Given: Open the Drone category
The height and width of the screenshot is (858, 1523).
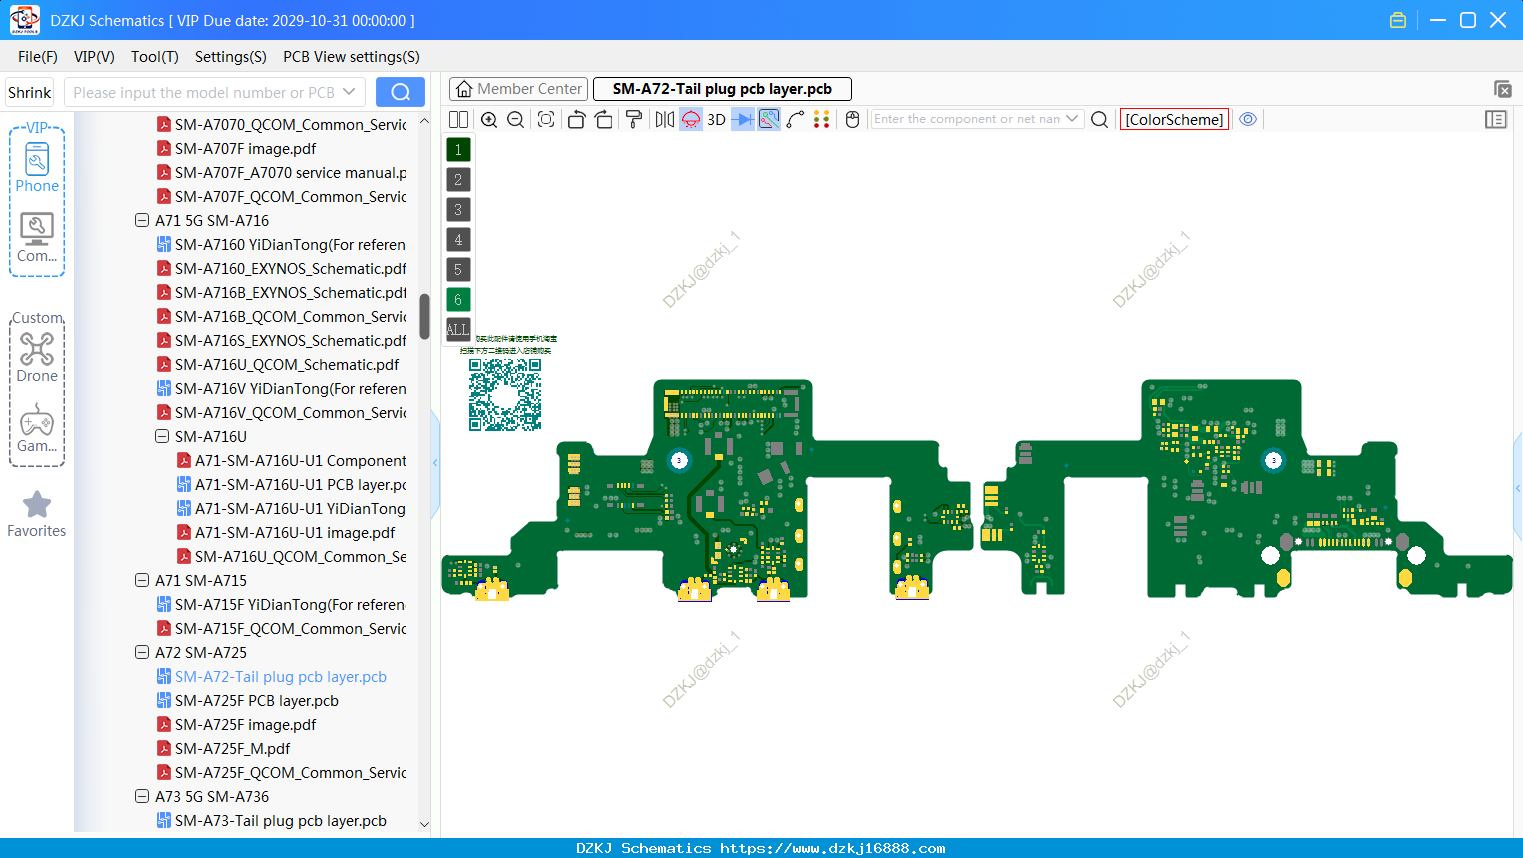Looking at the screenshot, I should pos(37,358).
